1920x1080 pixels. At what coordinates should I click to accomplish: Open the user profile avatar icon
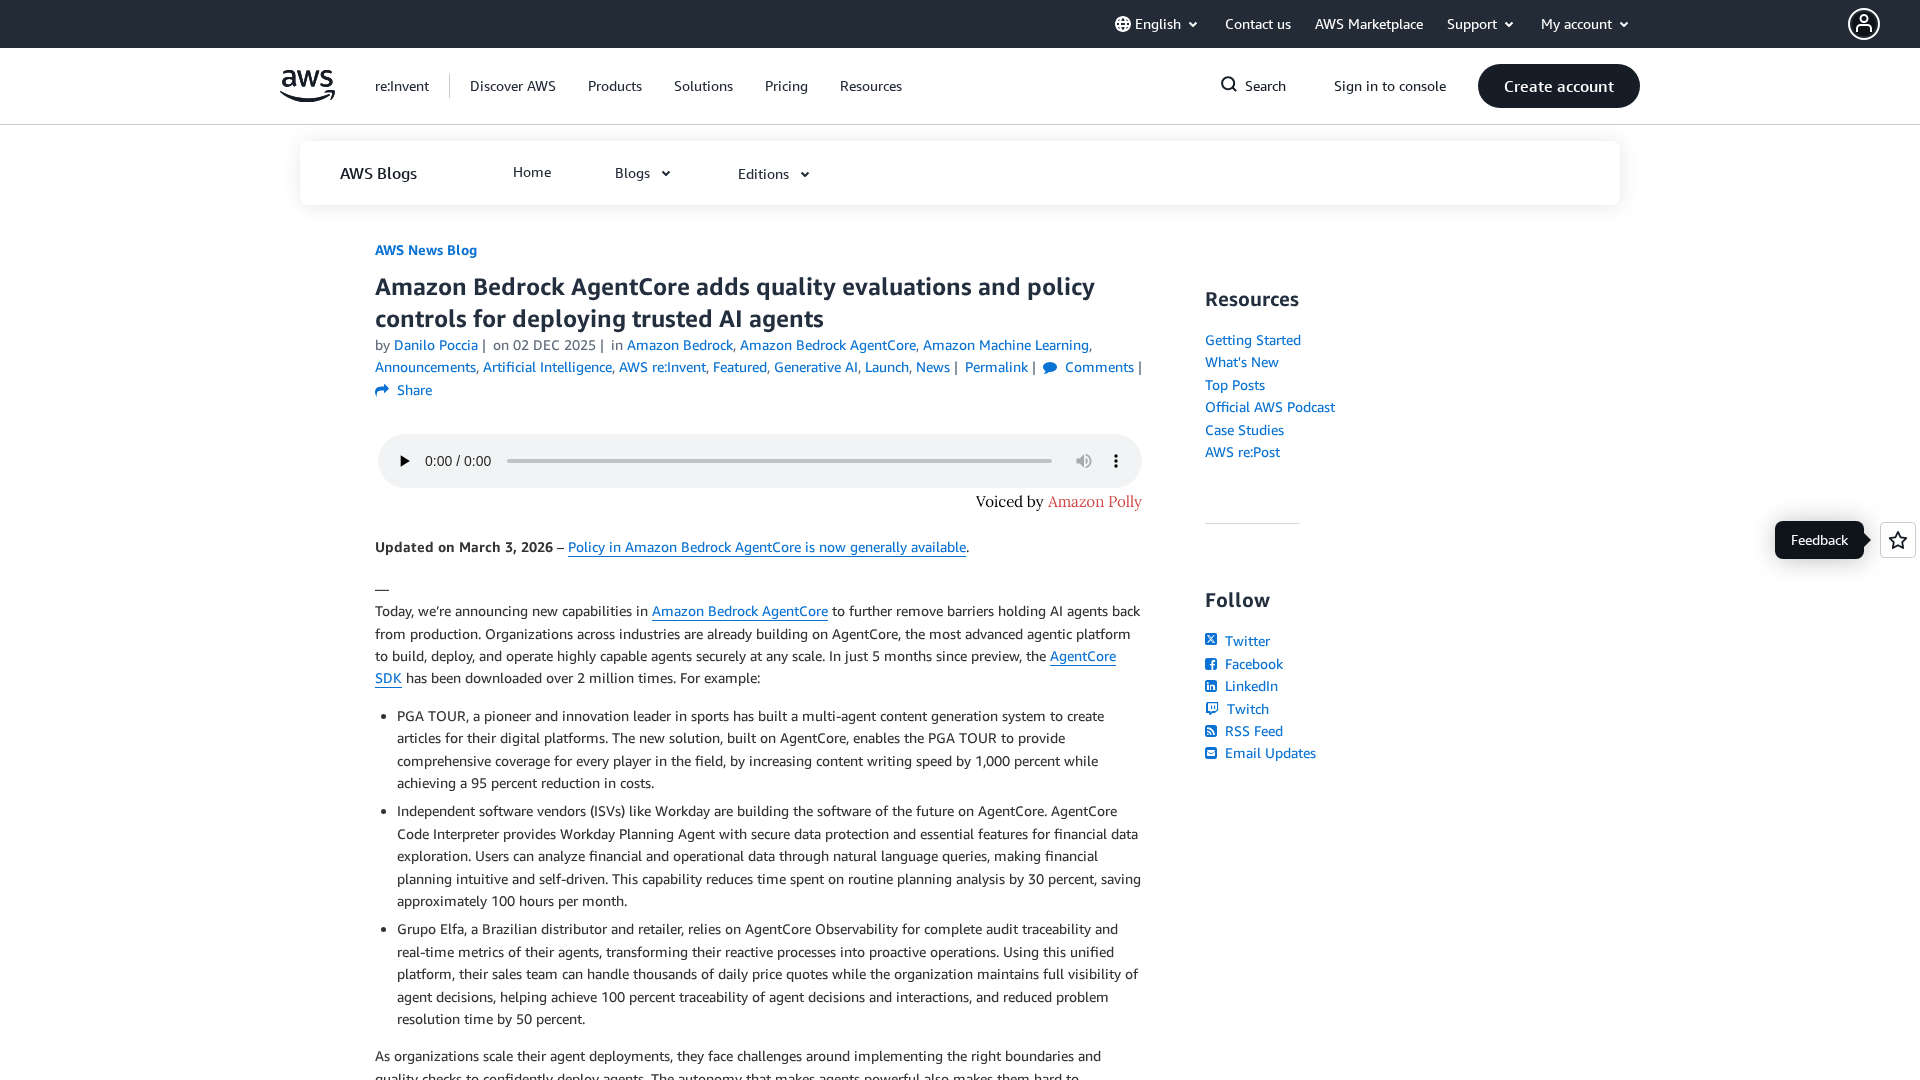coord(1863,24)
